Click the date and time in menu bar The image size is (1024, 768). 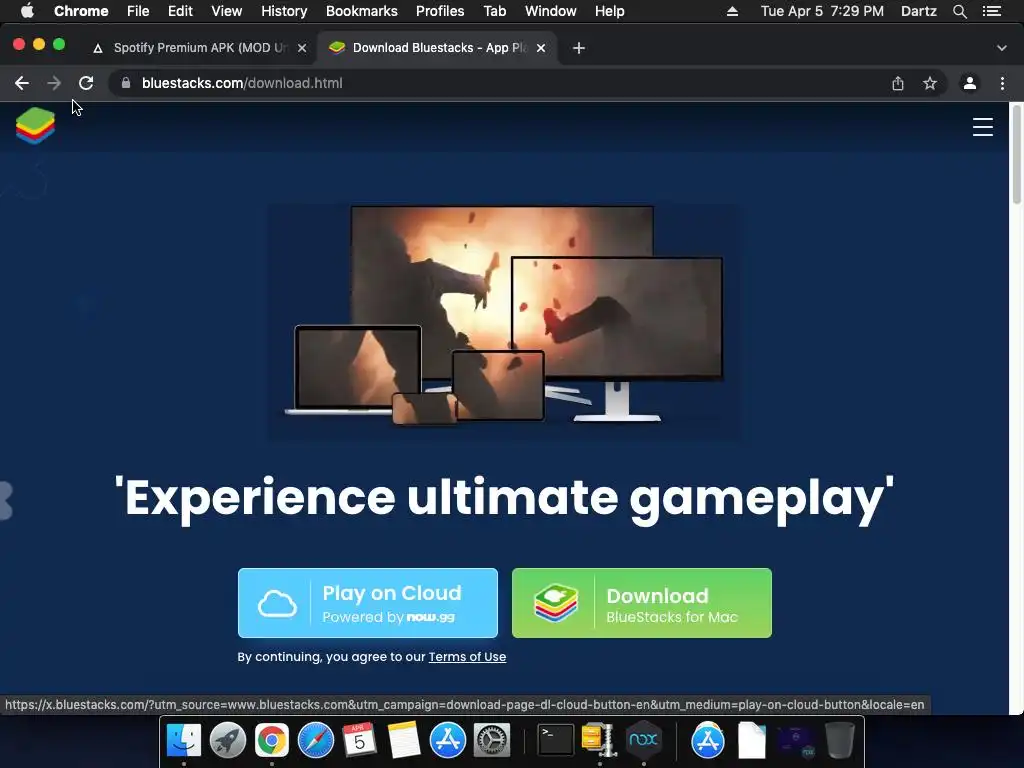pyautogui.click(x=822, y=11)
